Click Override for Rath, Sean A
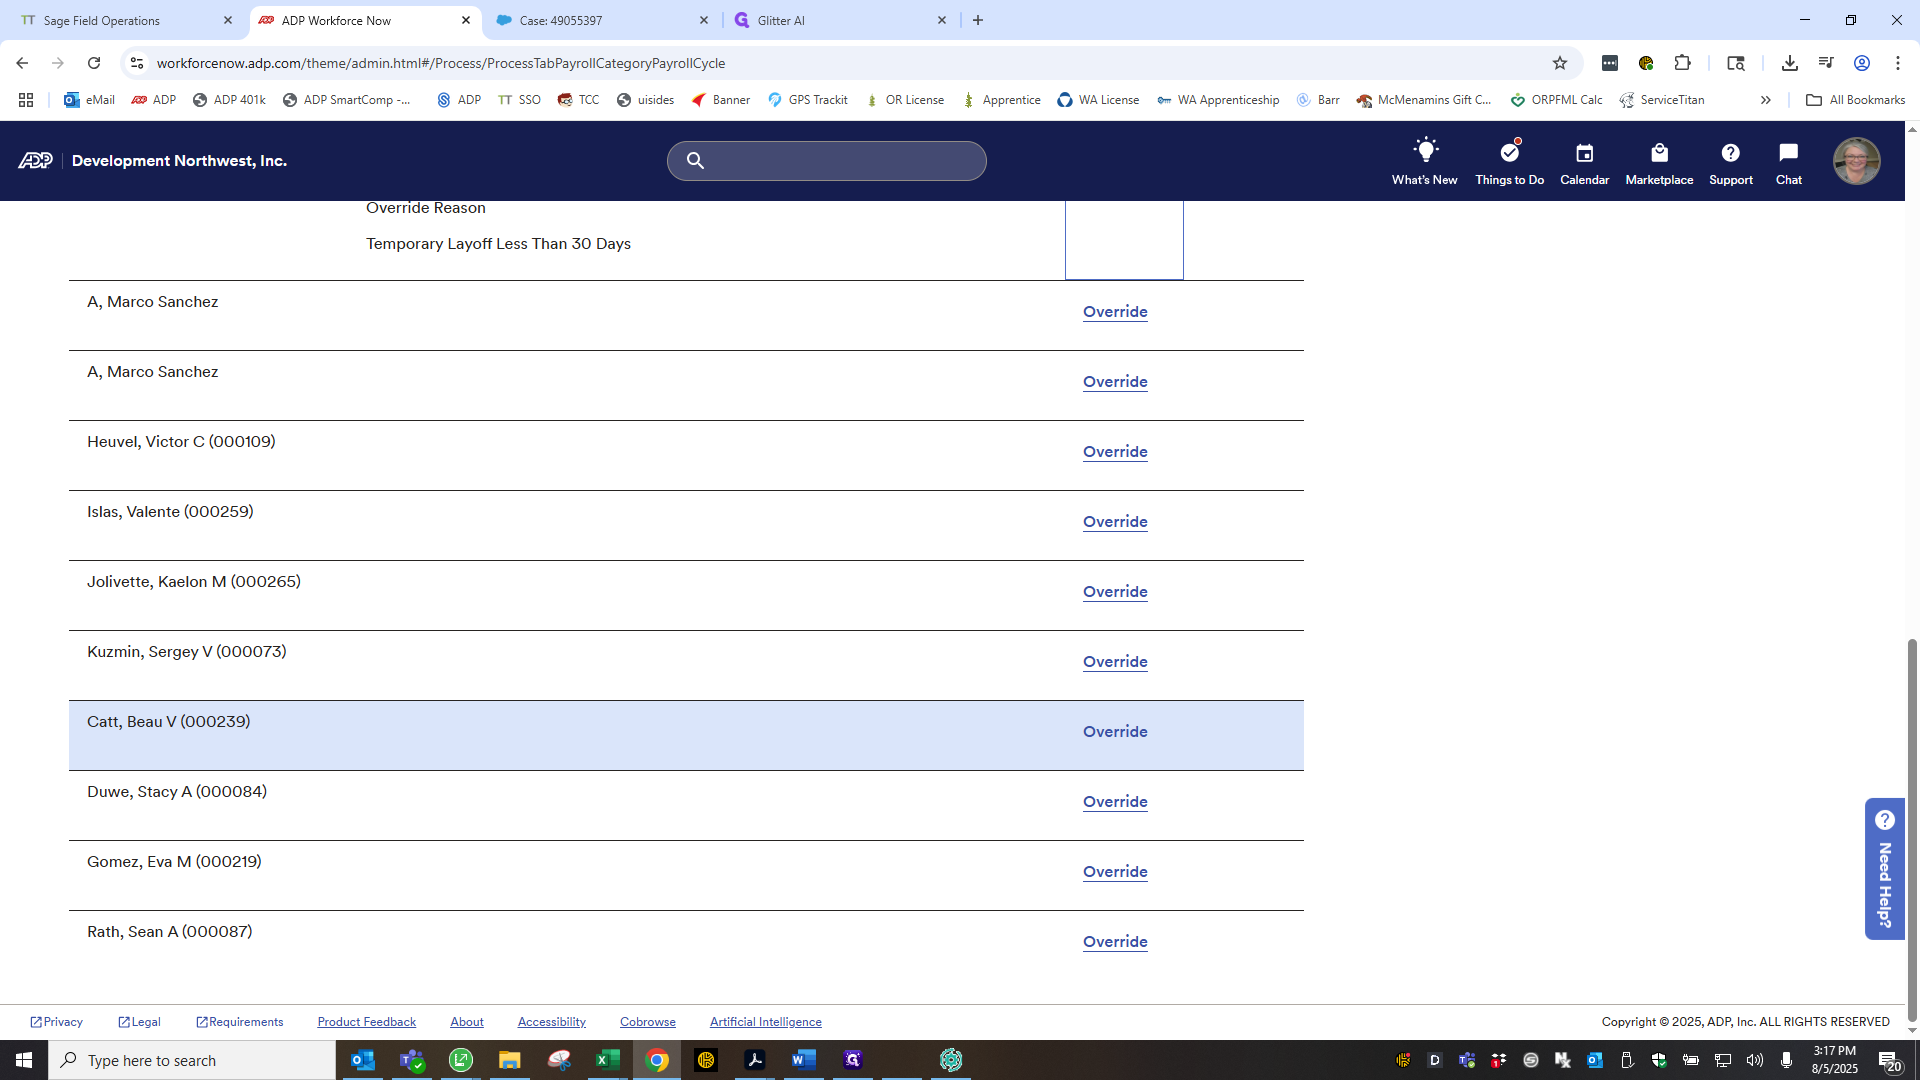The image size is (1920, 1080). (1115, 942)
